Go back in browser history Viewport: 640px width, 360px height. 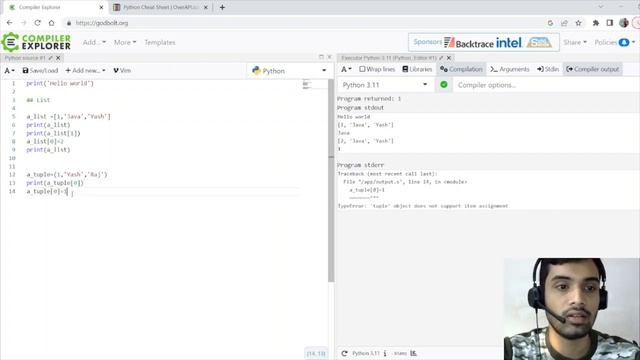[9, 23]
